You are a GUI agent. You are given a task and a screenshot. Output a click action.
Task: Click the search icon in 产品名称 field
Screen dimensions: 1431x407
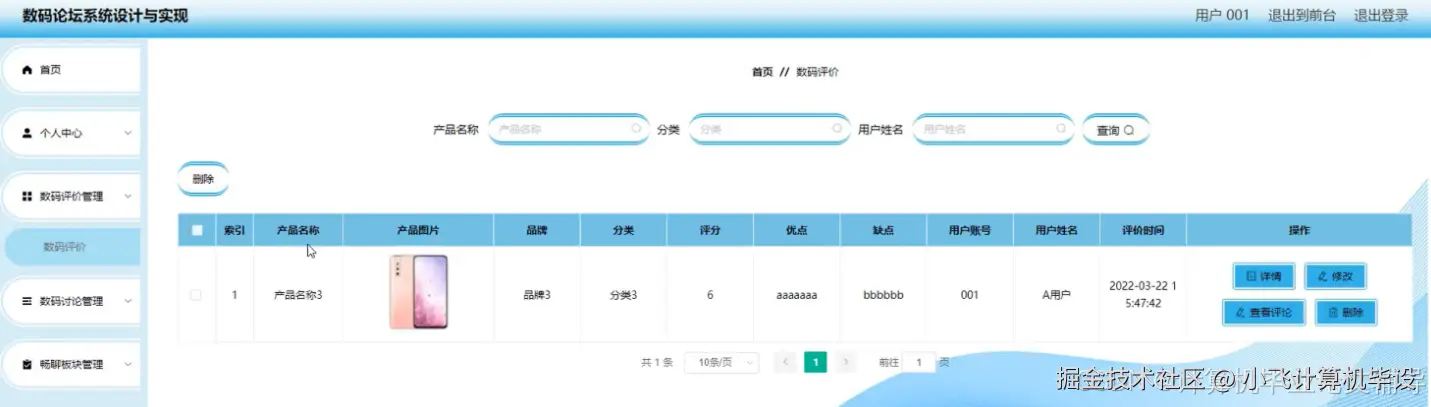[636, 129]
